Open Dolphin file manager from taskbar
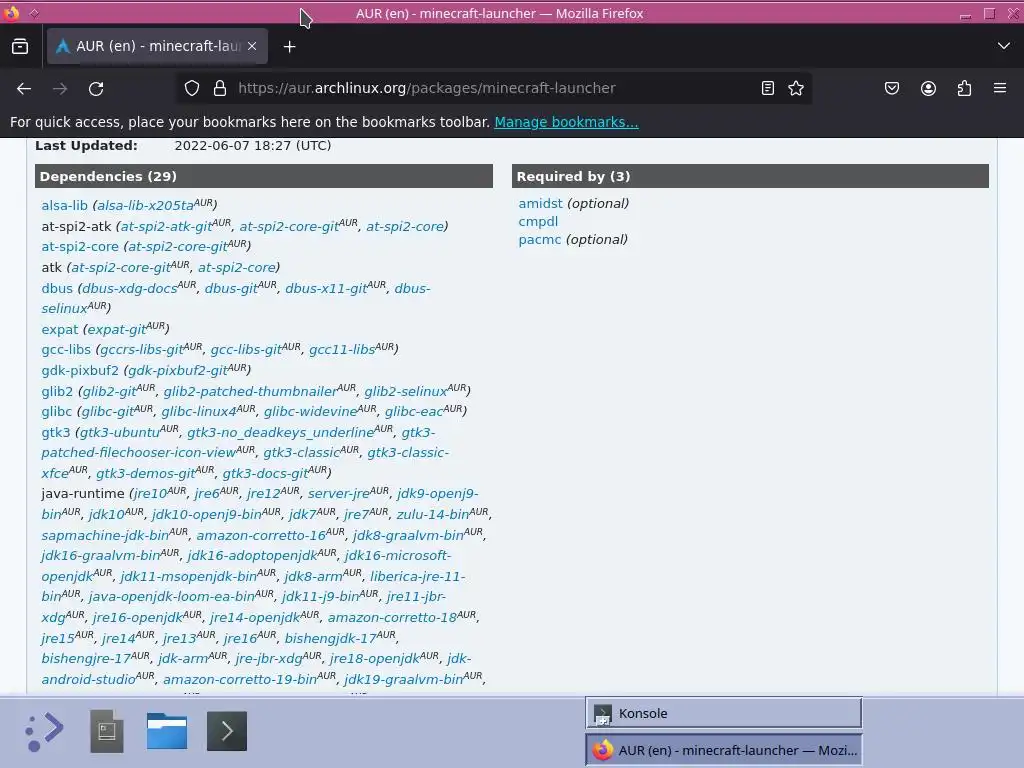Image resolution: width=1024 pixels, height=768 pixels. (167, 731)
